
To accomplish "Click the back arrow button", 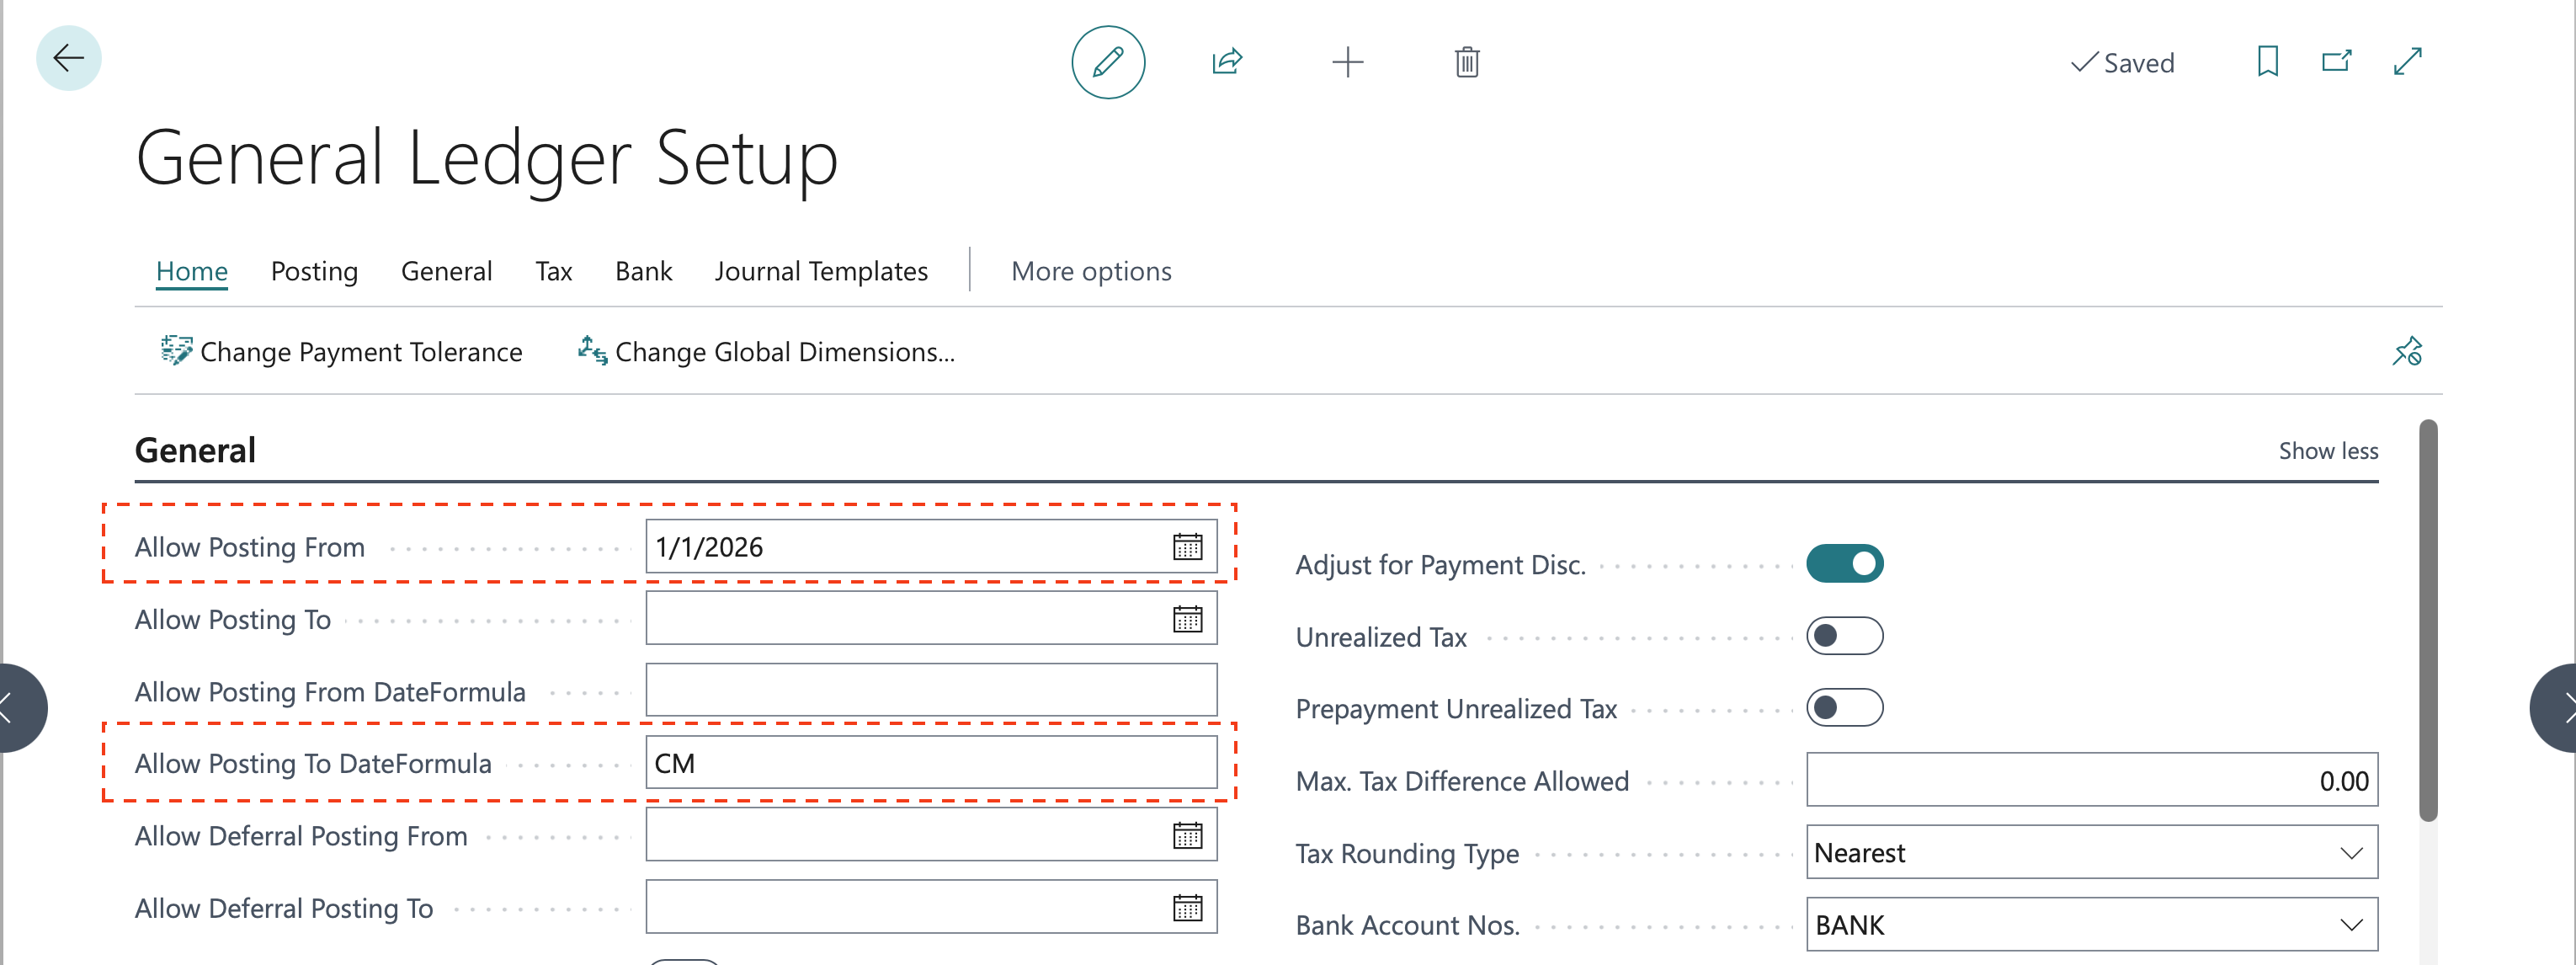I will tap(68, 58).
